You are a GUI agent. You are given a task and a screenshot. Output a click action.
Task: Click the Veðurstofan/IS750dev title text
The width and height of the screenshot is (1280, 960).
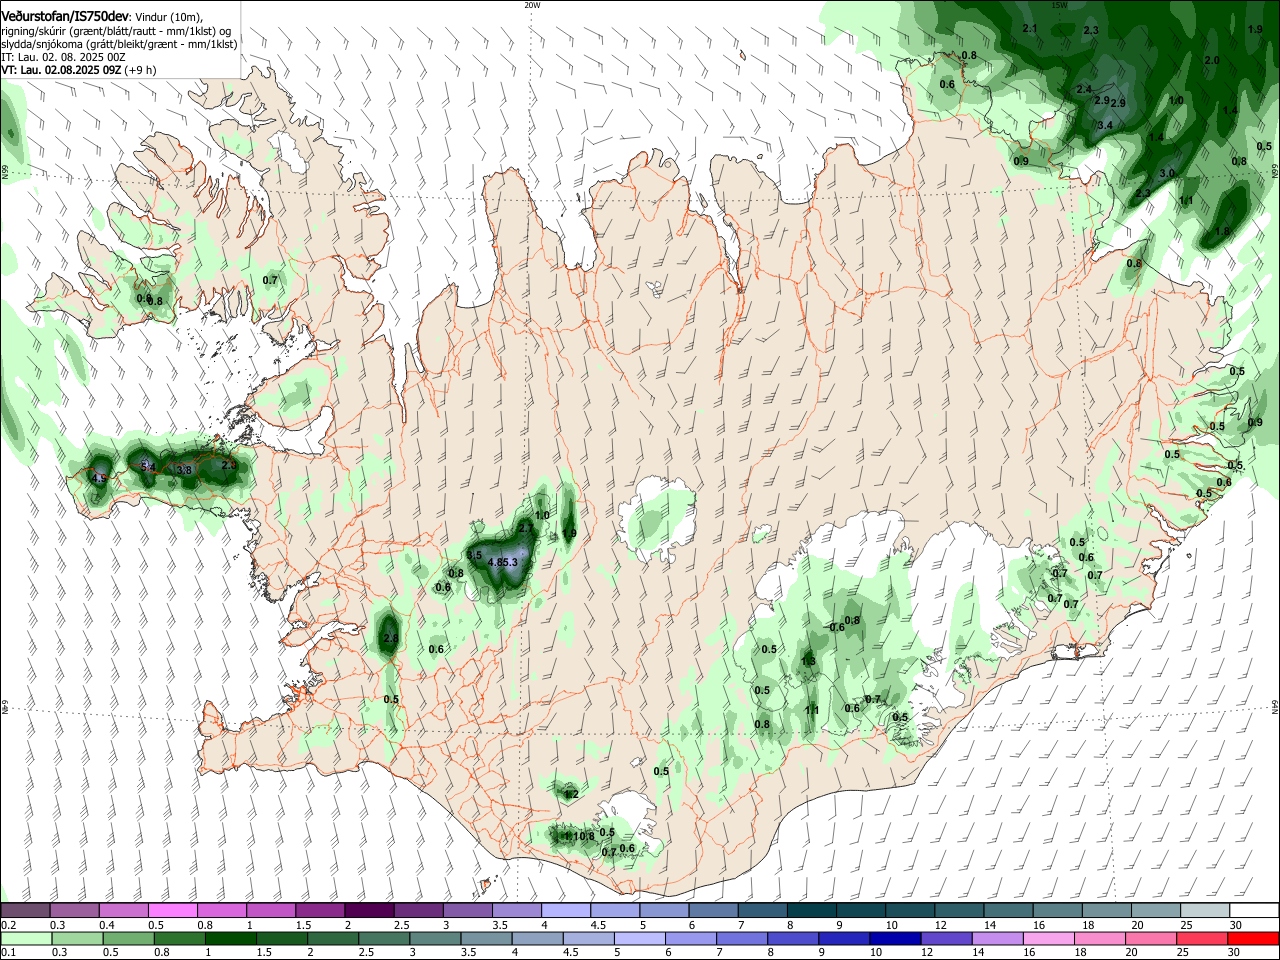65,16
